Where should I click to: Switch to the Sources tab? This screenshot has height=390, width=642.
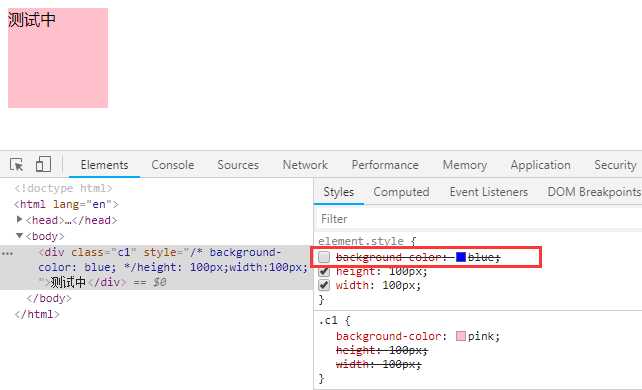tap(238, 165)
